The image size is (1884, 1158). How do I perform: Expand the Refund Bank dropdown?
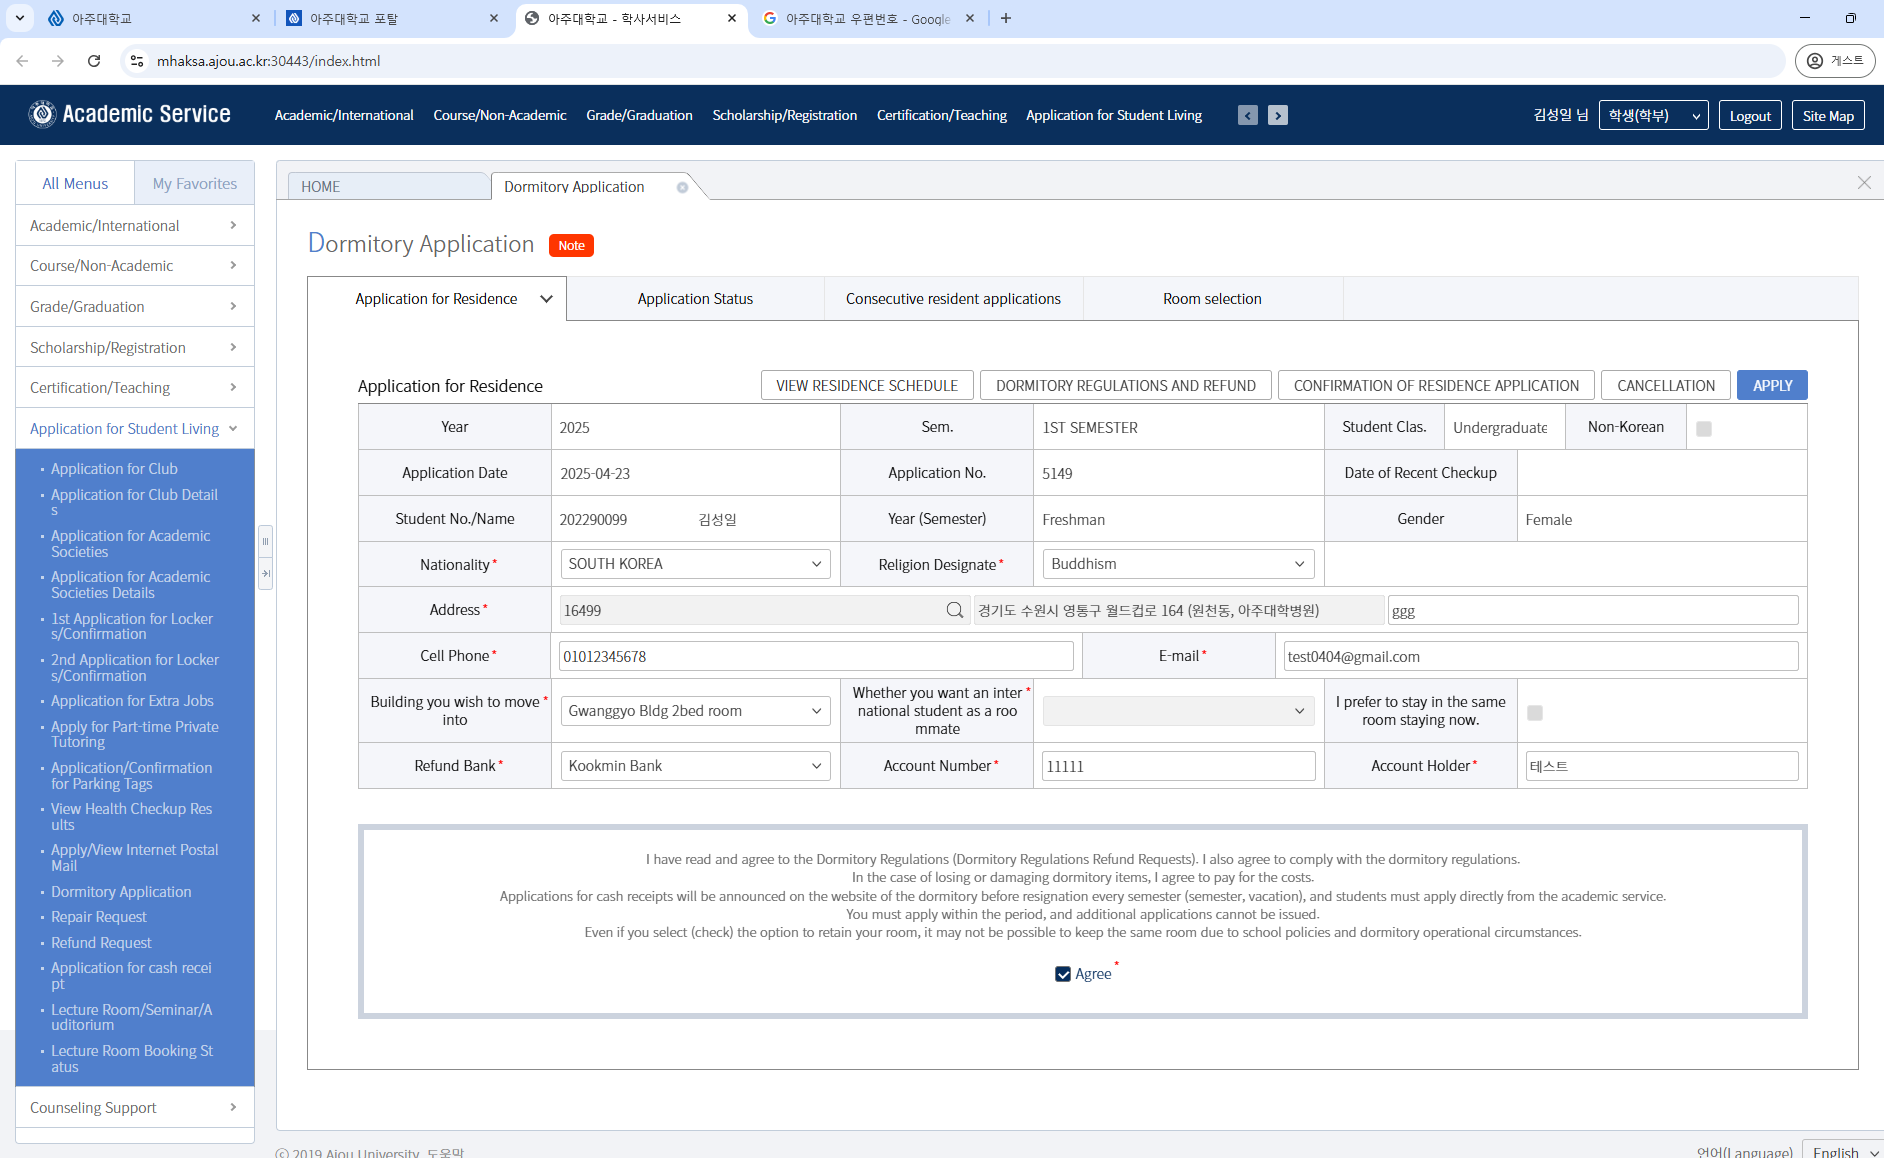click(x=695, y=766)
